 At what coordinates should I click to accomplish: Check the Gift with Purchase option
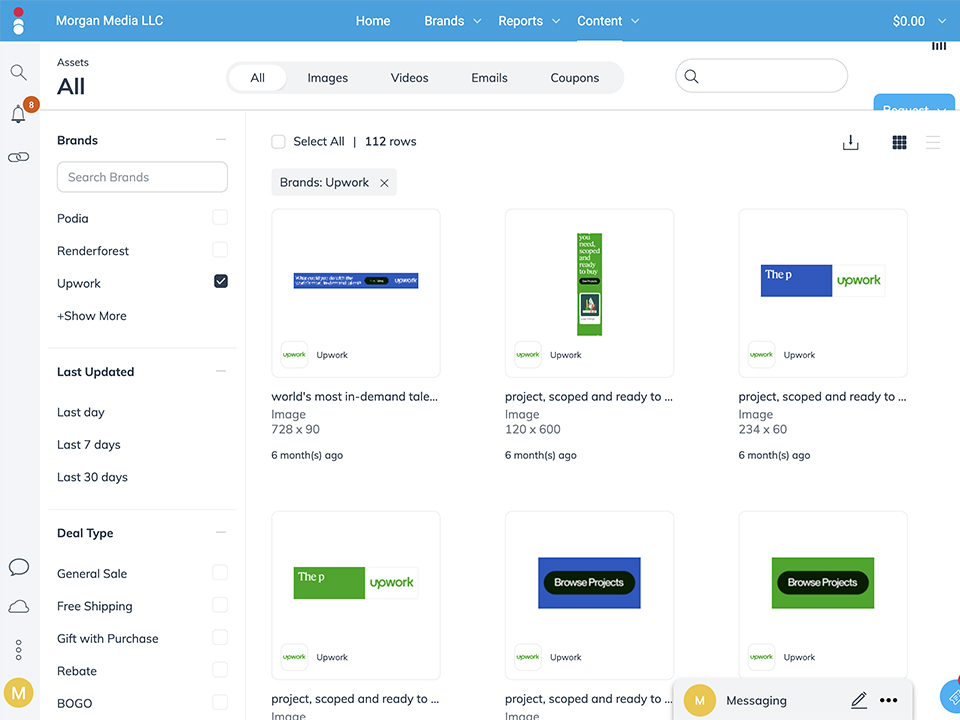[220, 637]
